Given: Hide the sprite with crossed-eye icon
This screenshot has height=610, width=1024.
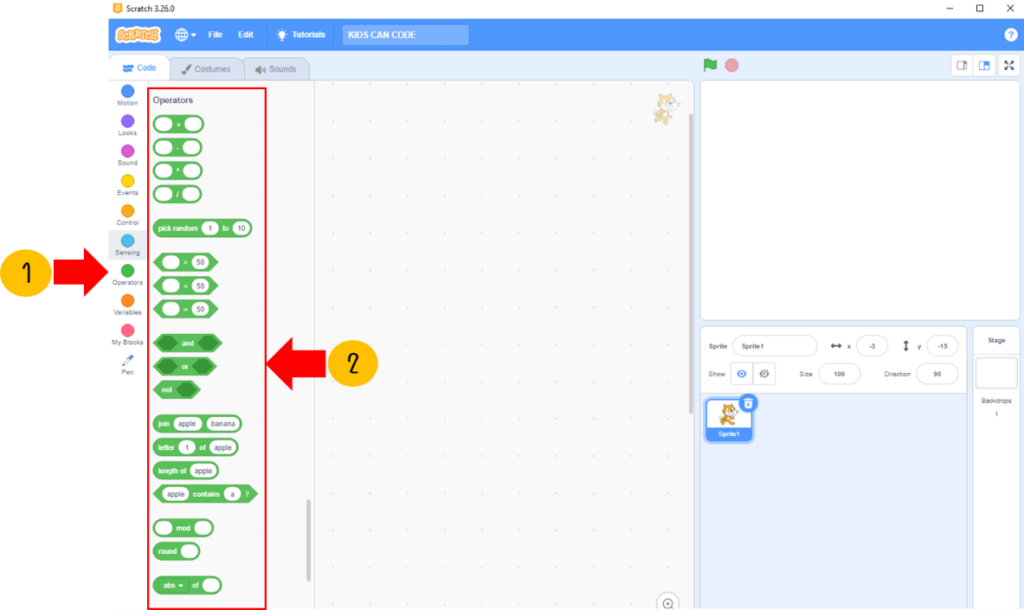Looking at the screenshot, I should pos(765,373).
